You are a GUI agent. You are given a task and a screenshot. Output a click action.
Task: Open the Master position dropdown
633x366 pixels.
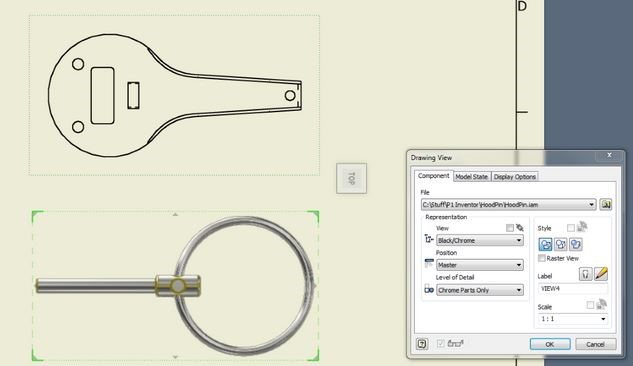(519, 265)
